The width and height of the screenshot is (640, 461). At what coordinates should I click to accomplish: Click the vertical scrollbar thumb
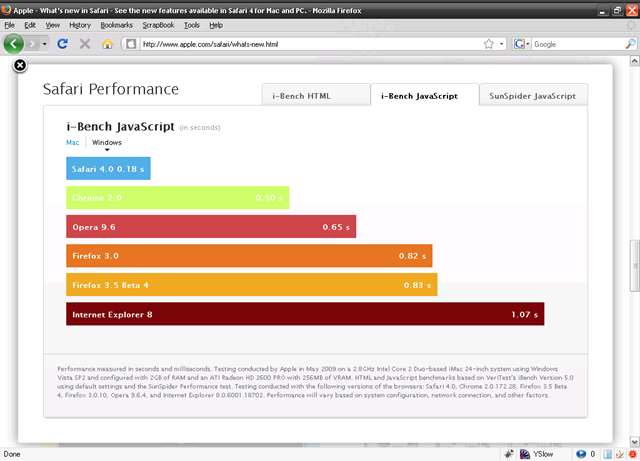[x=635, y=266]
